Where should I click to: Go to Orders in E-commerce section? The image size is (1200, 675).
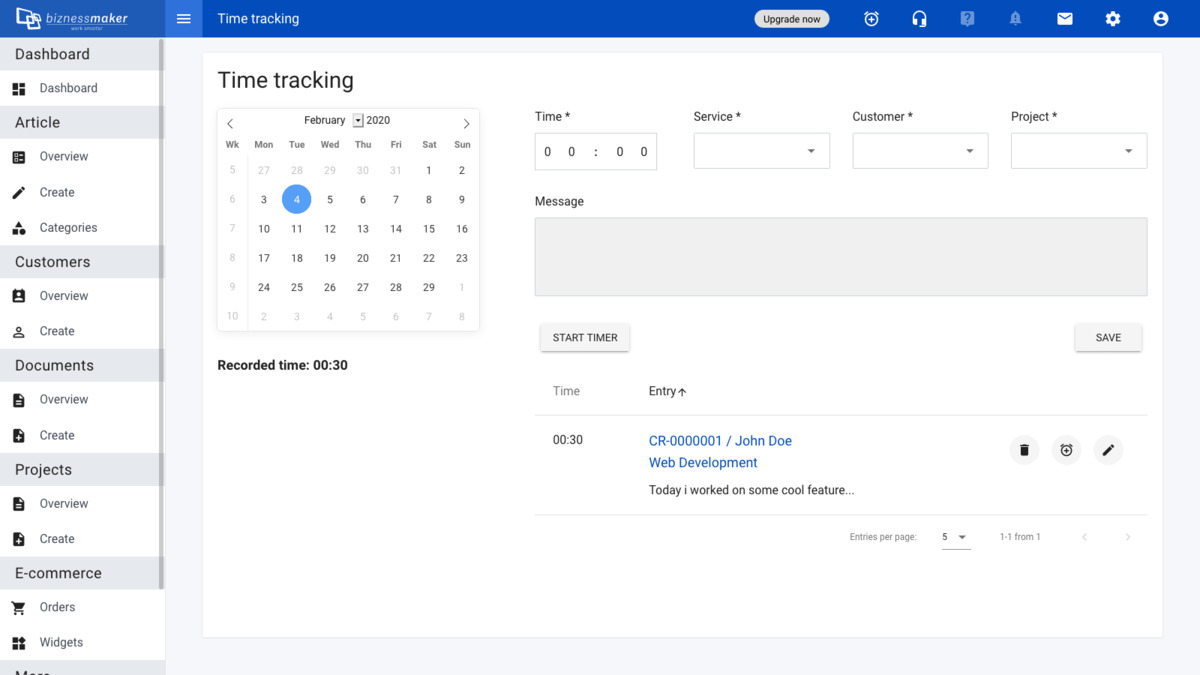tap(57, 607)
